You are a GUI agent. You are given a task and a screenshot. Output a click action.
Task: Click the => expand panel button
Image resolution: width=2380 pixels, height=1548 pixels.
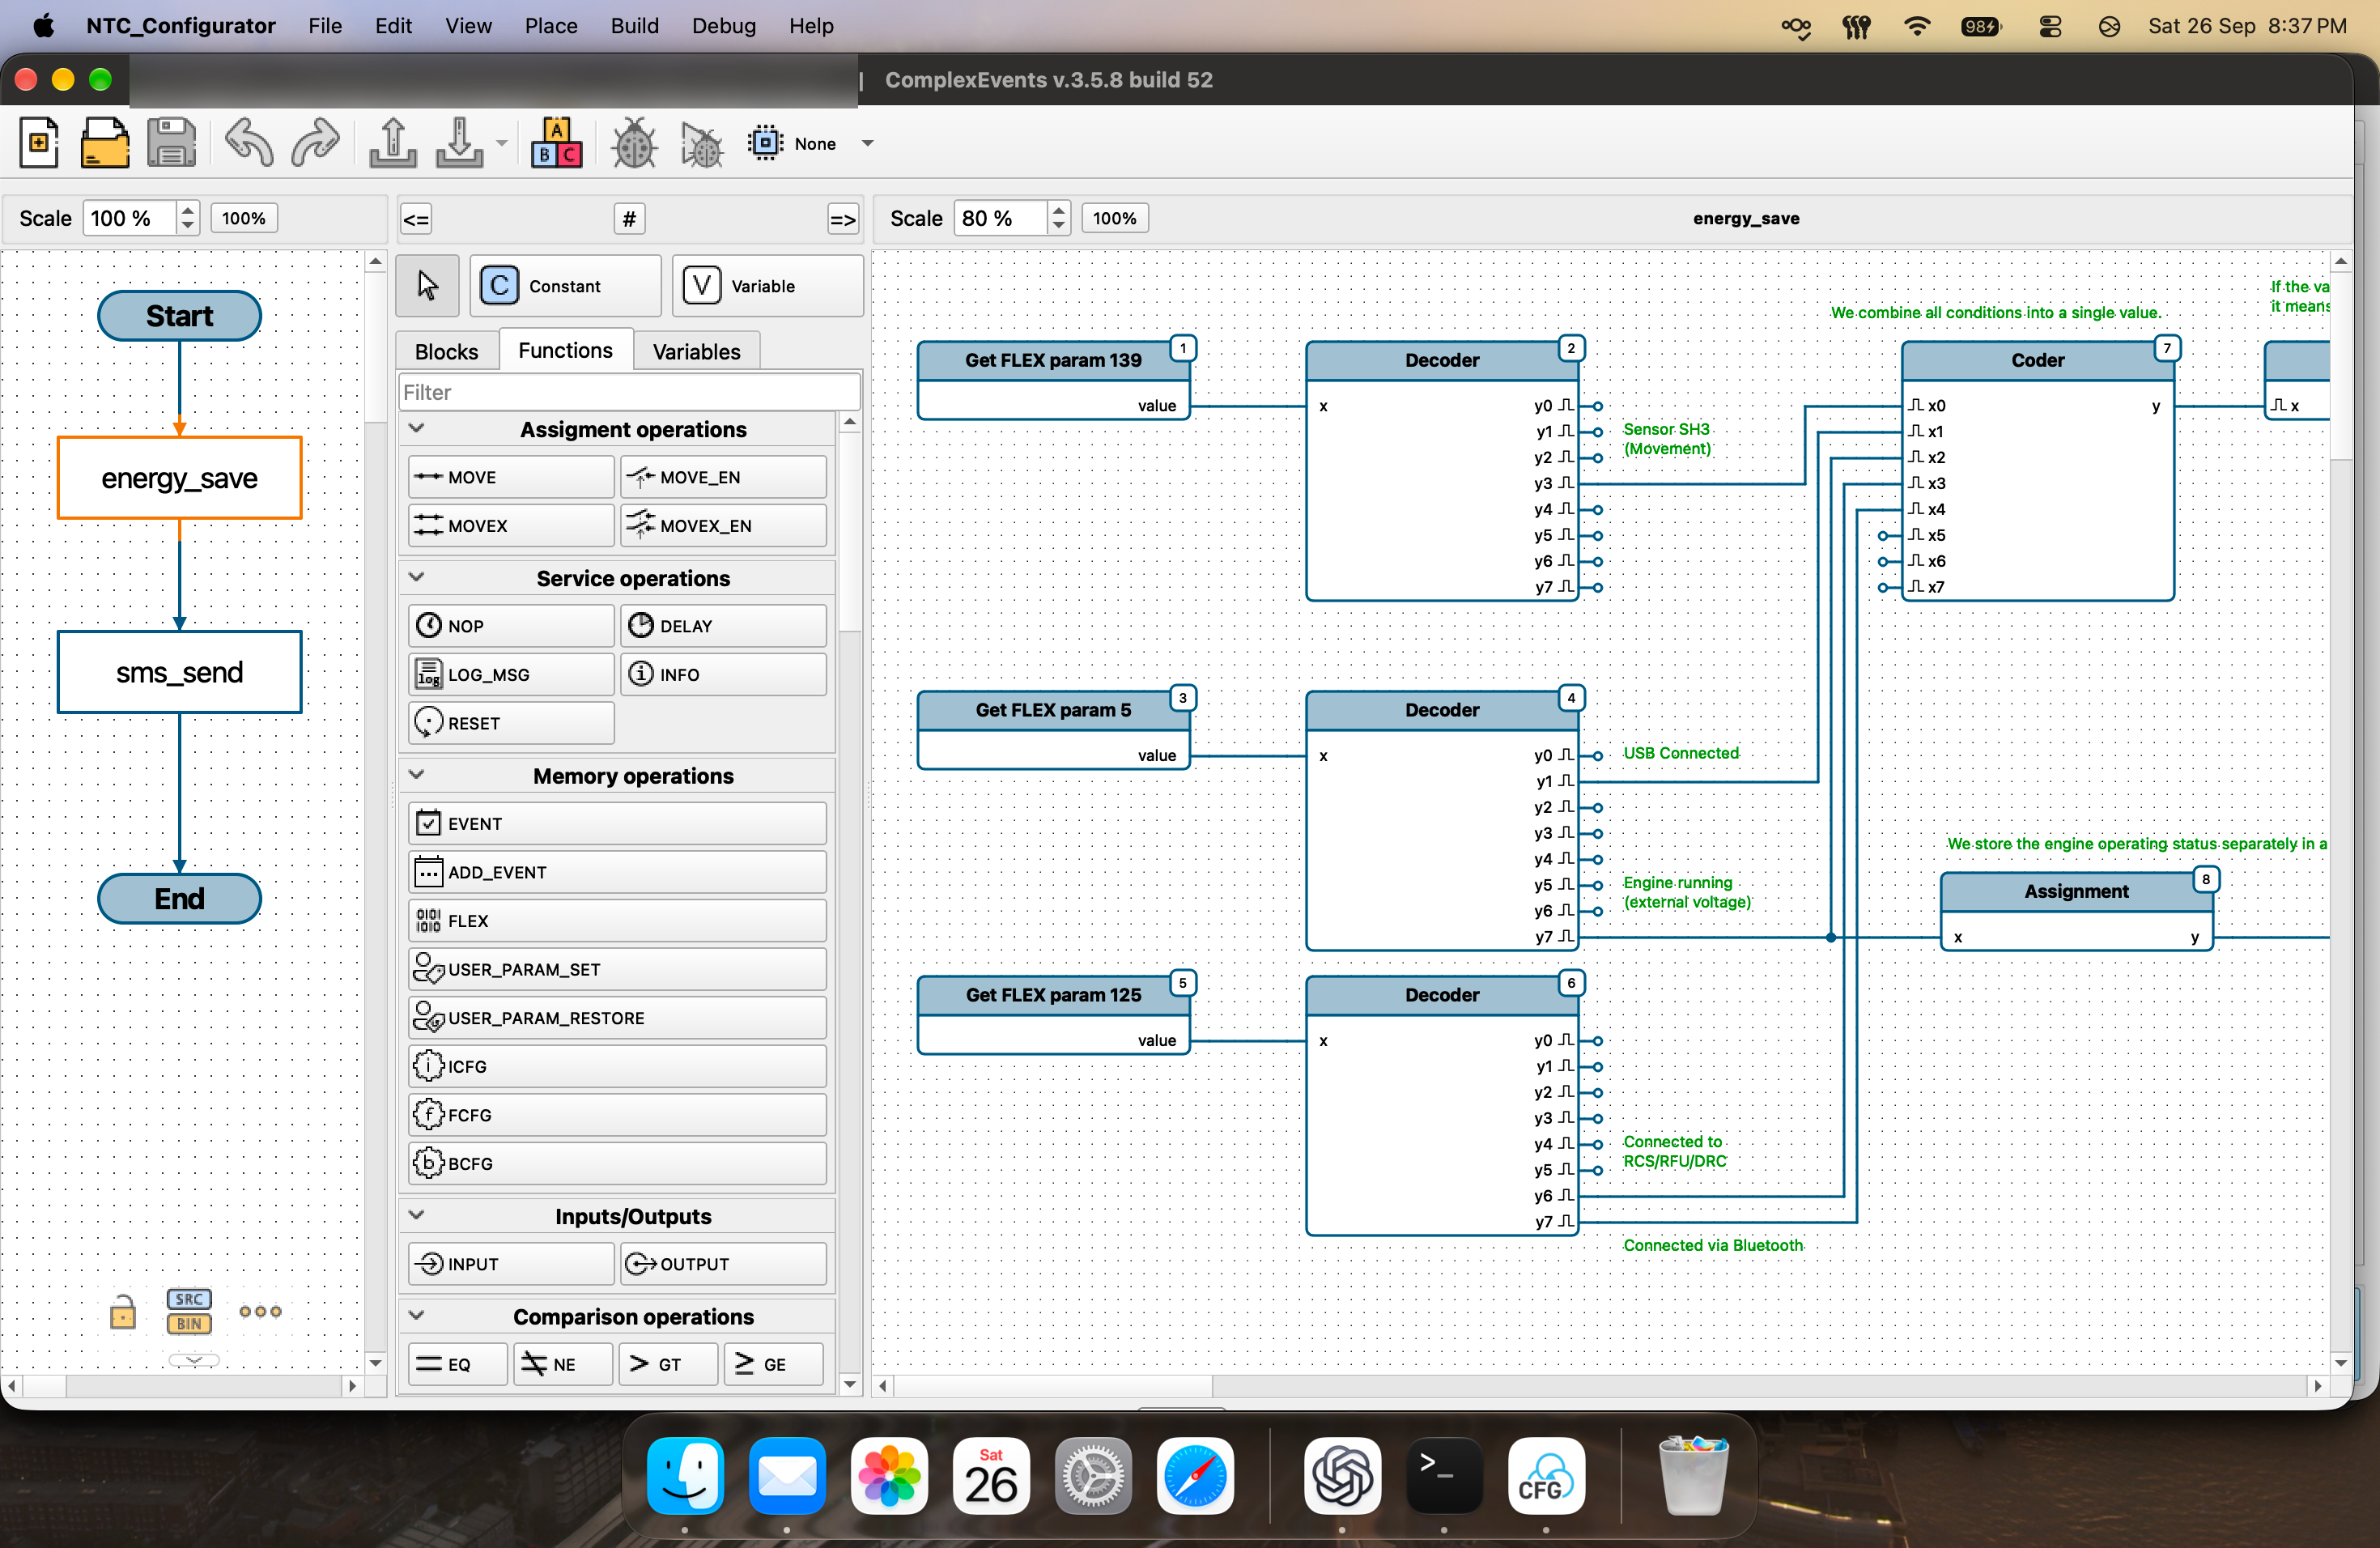(842, 218)
